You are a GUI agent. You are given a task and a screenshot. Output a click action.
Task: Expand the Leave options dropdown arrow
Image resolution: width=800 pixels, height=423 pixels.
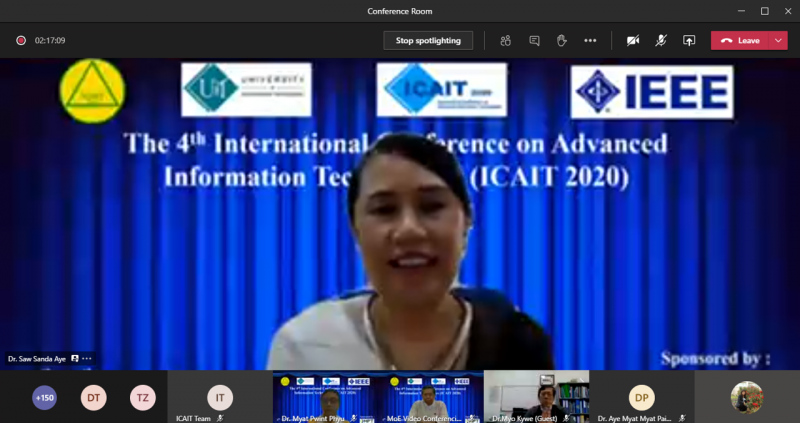pyautogui.click(x=779, y=40)
